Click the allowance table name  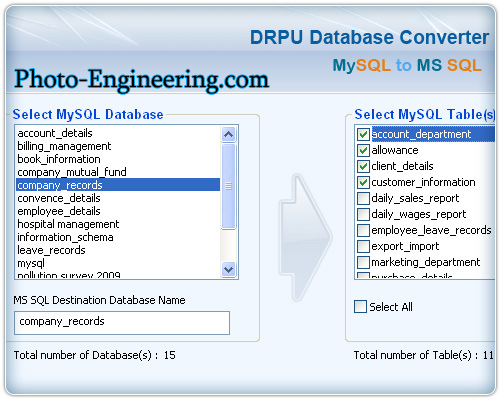(x=395, y=150)
